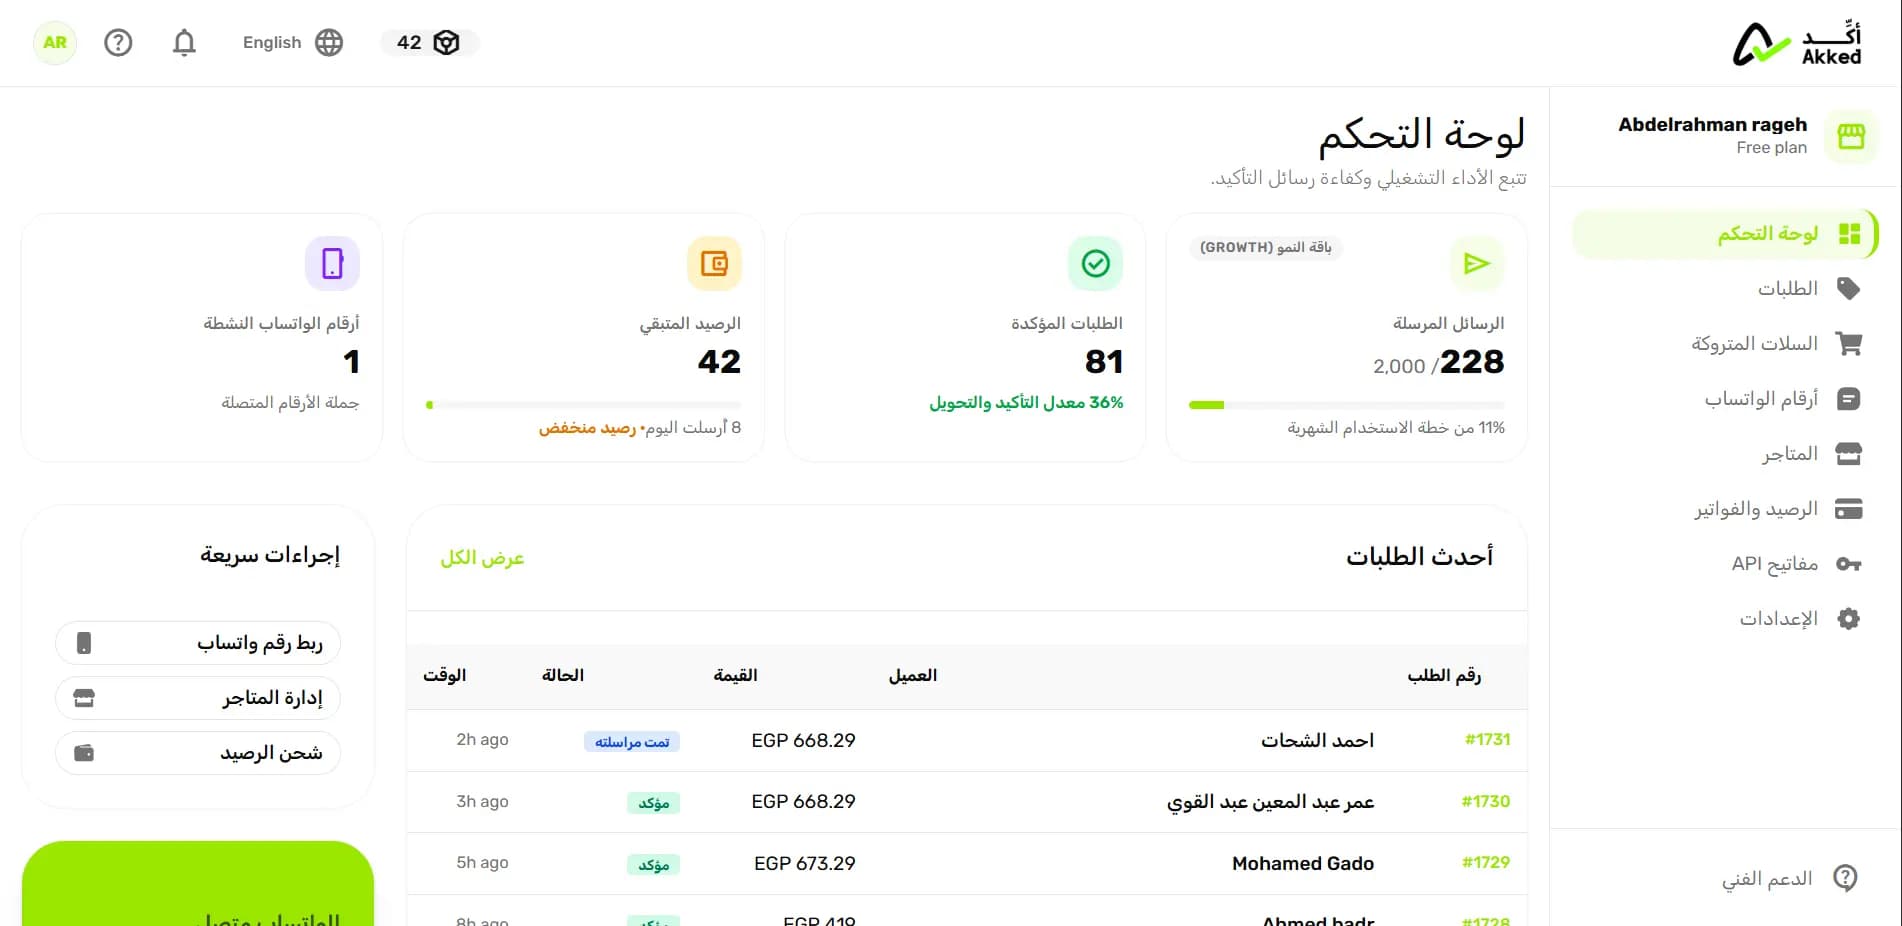The height and width of the screenshot is (926, 1902).
Task: Click customer name احمد الشحات
Action: (1317, 741)
